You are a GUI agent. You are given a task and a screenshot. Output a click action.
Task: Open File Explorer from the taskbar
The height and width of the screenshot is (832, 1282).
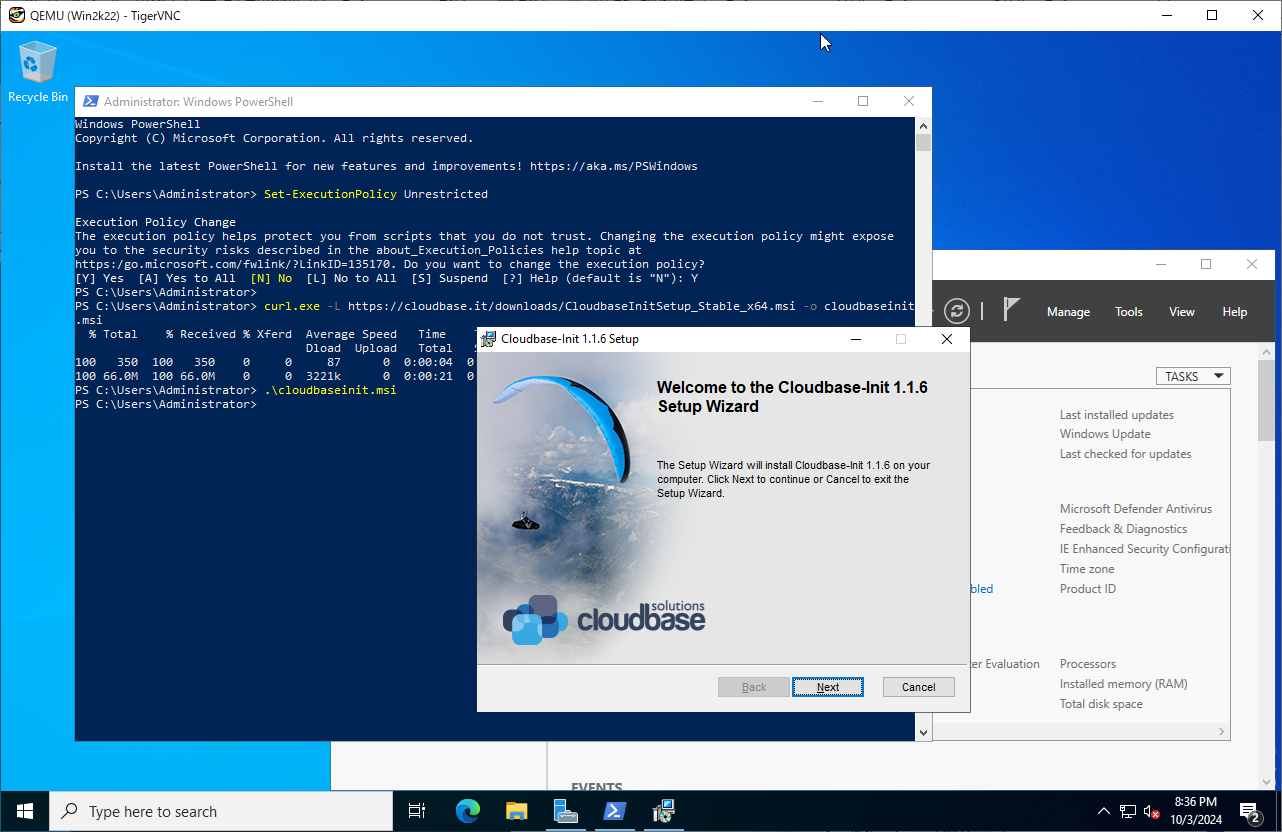pos(516,811)
